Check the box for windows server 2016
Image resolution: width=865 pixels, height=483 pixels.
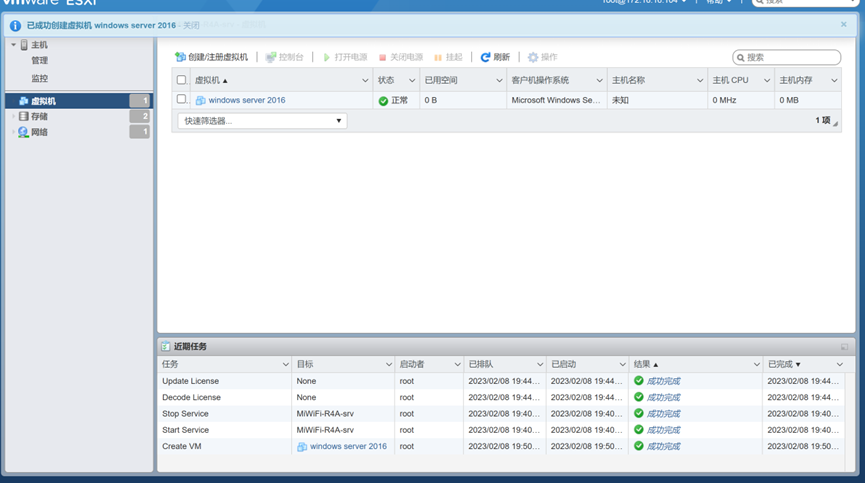pyautogui.click(x=181, y=99)
